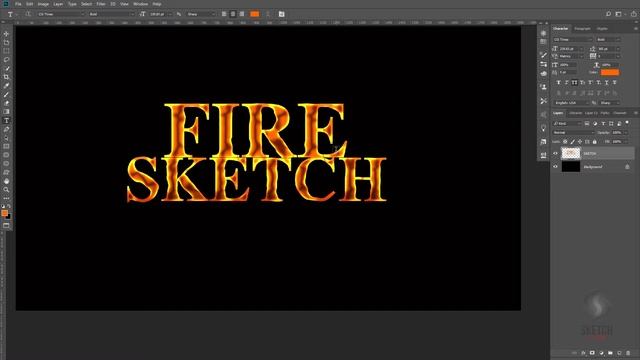The height and width of the screenshot is (360, 640).
Task: Select the Brush tool
Action: pyautogui.click(x=6, y=94)
